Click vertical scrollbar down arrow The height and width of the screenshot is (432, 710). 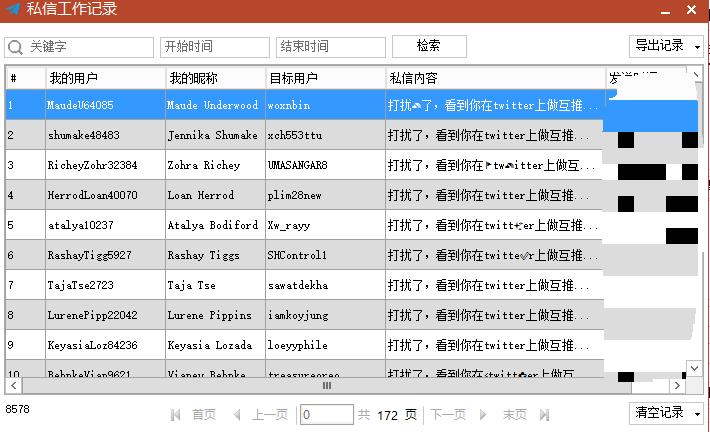point(695,368)
